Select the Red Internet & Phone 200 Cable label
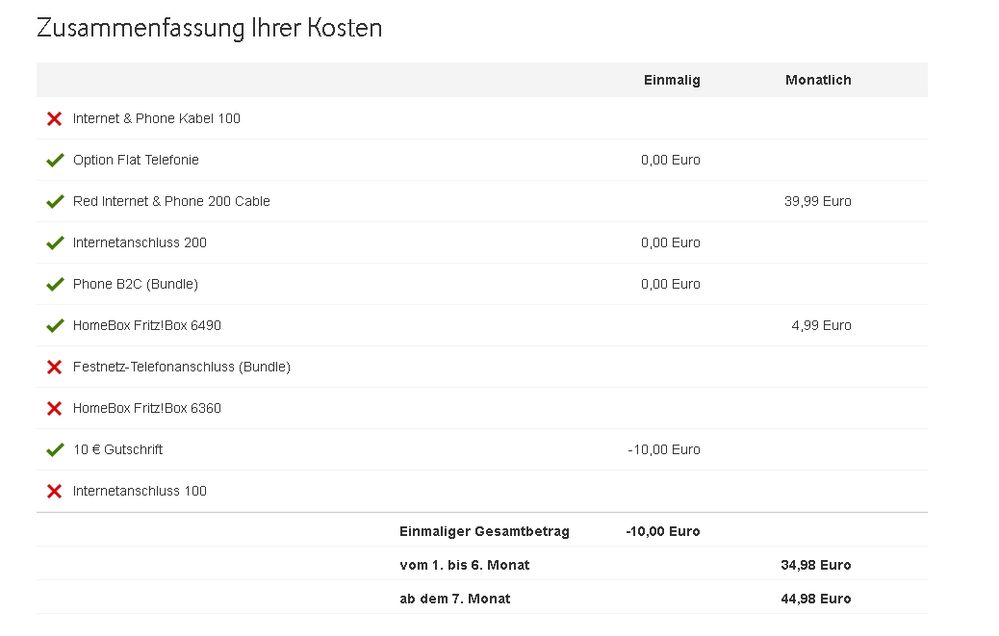This screenshot has height=636, width=999. tap(171, 202)
